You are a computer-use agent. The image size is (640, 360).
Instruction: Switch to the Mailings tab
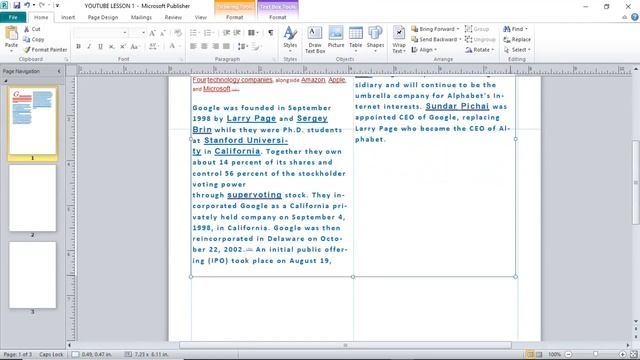coord(141,17)
